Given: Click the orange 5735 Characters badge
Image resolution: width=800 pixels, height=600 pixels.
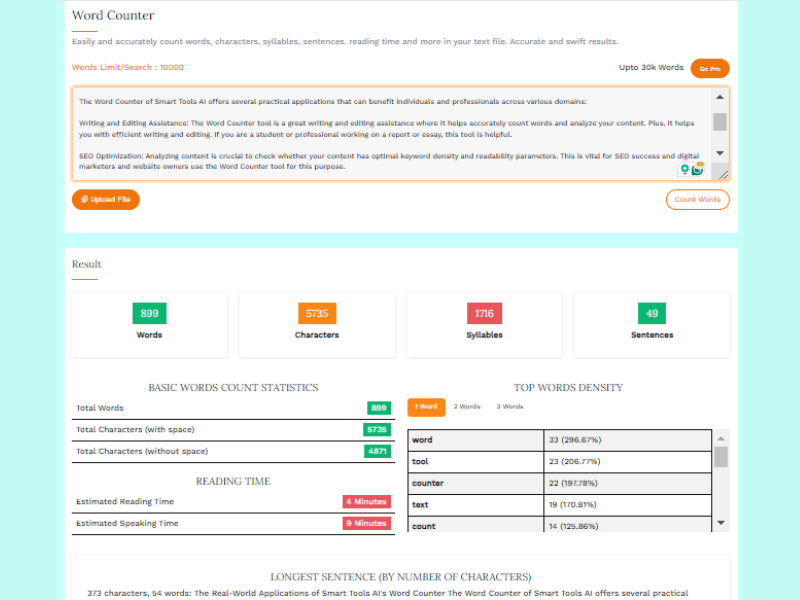Looking at the screenshot, I should [x=316, y=313].
